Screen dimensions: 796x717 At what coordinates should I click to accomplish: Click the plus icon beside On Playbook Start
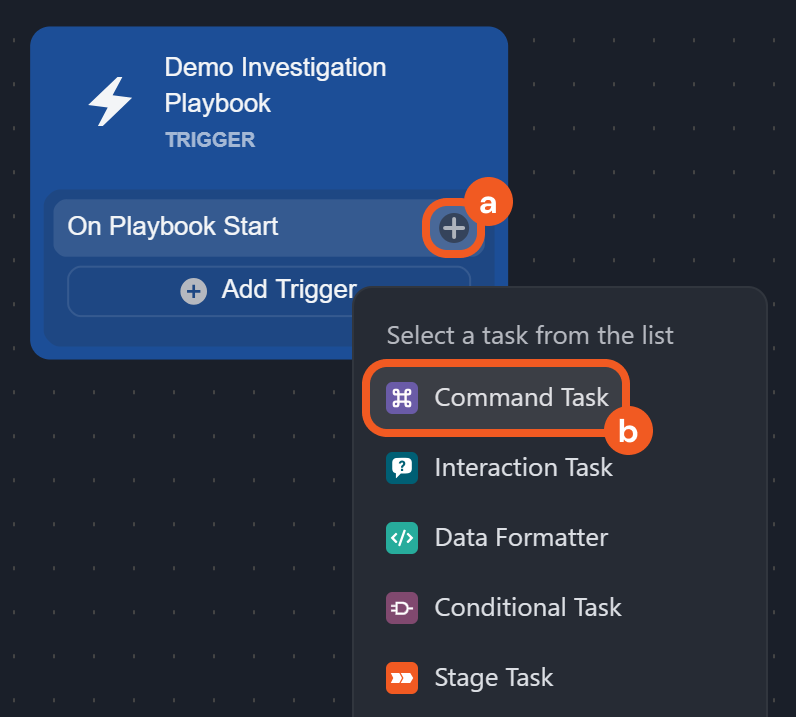(455, 228)
